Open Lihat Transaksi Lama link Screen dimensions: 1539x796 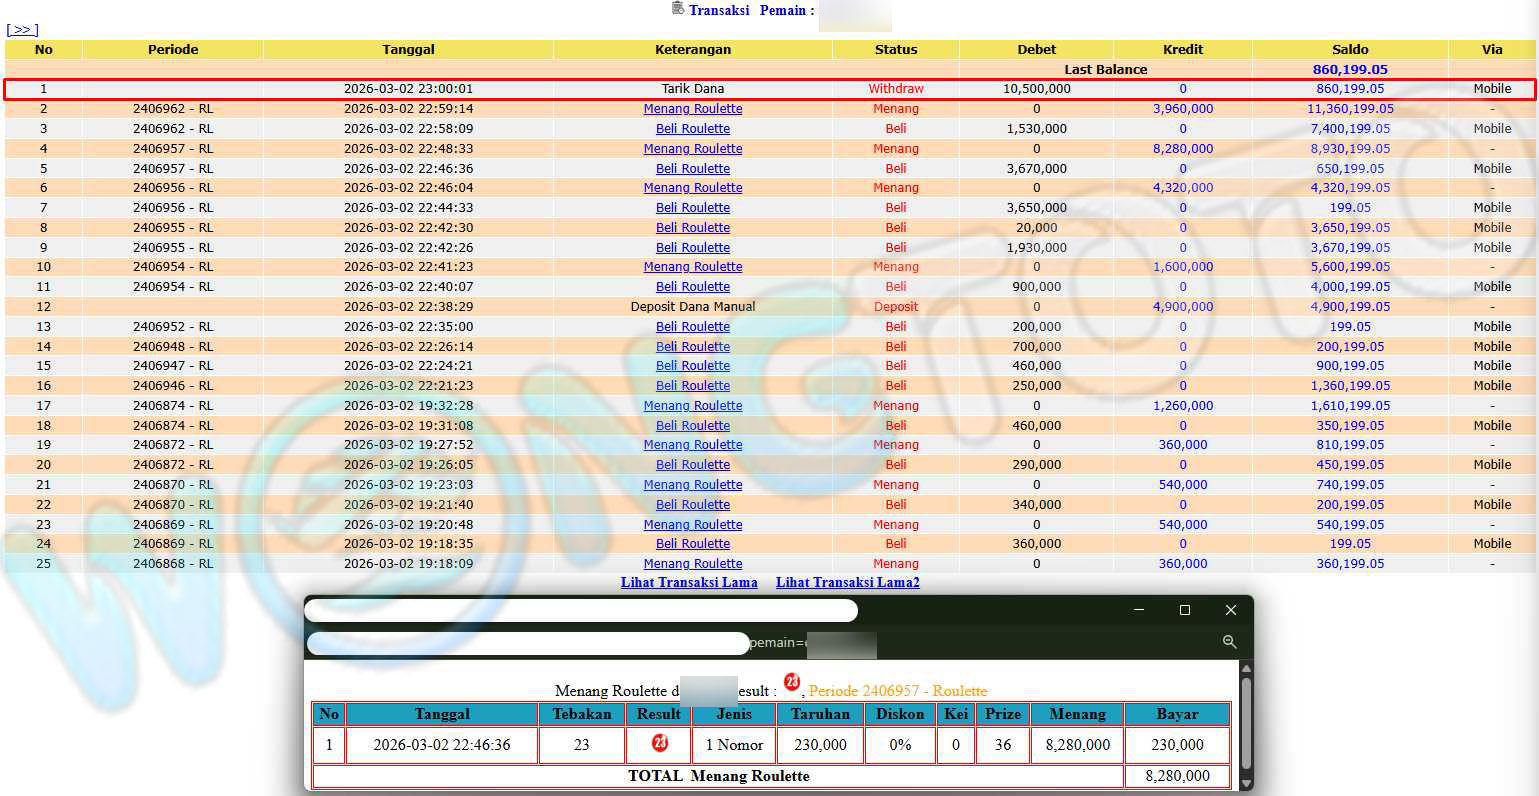(x=688, y=582)
